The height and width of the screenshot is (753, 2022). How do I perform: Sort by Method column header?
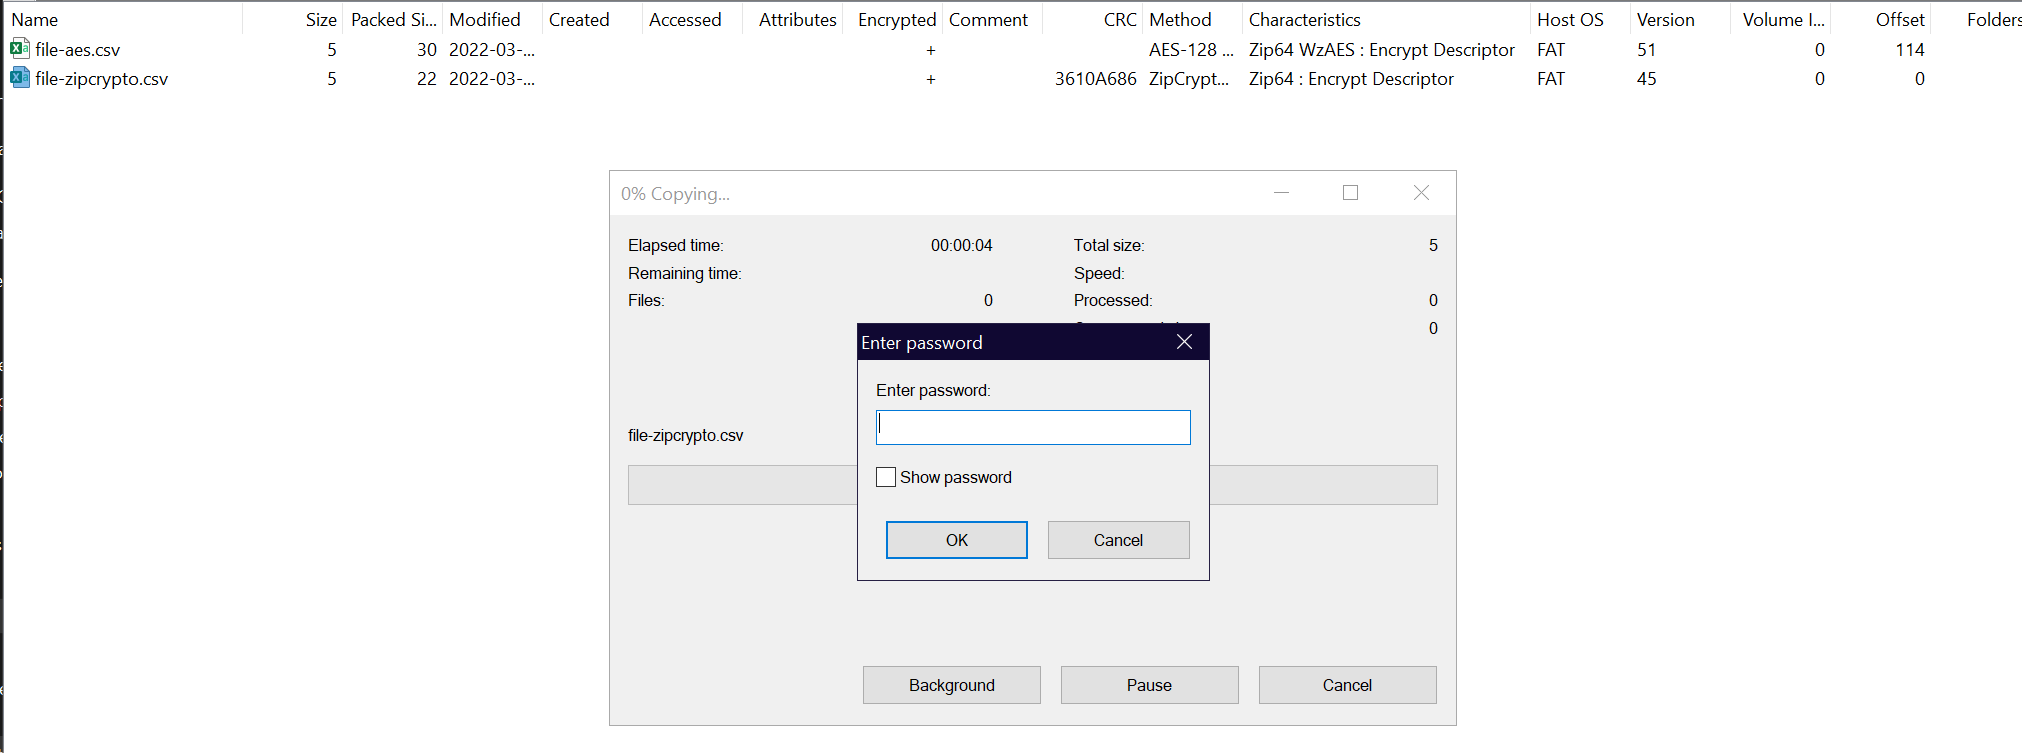[x=1180, y=20]
